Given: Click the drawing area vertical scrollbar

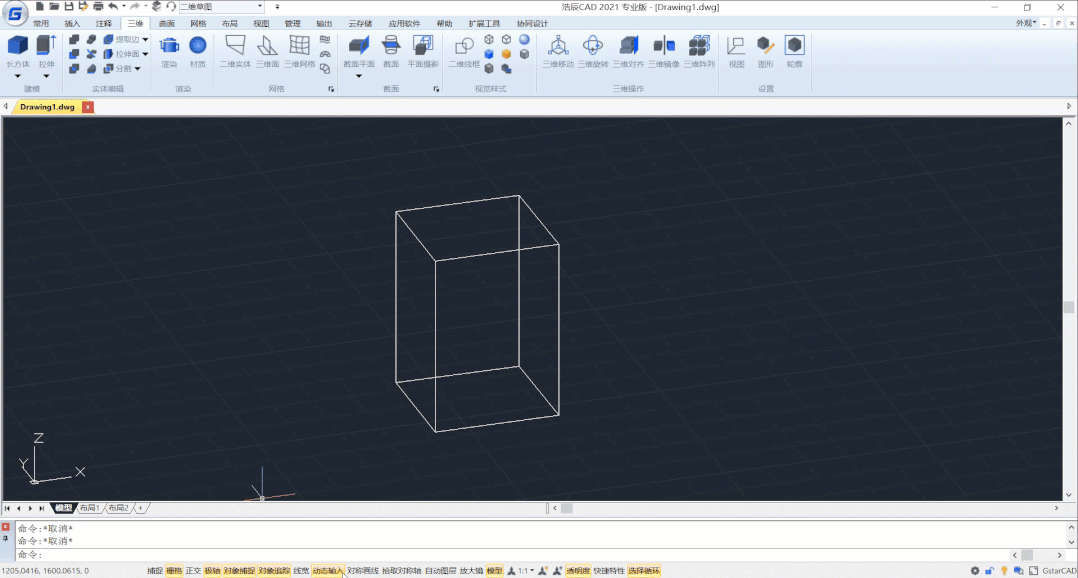Looking at the screenshot, I should click(1068, 309).
